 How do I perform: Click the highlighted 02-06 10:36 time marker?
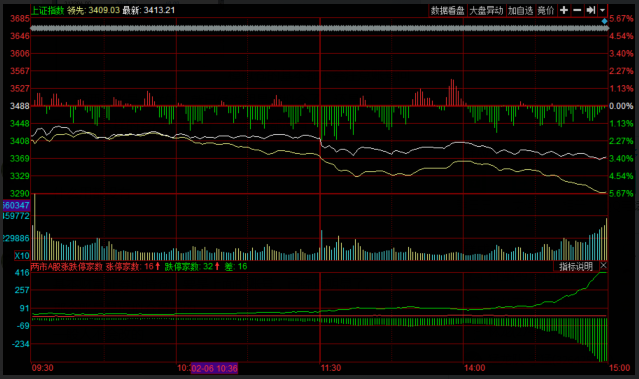click(x=214, y=368)
